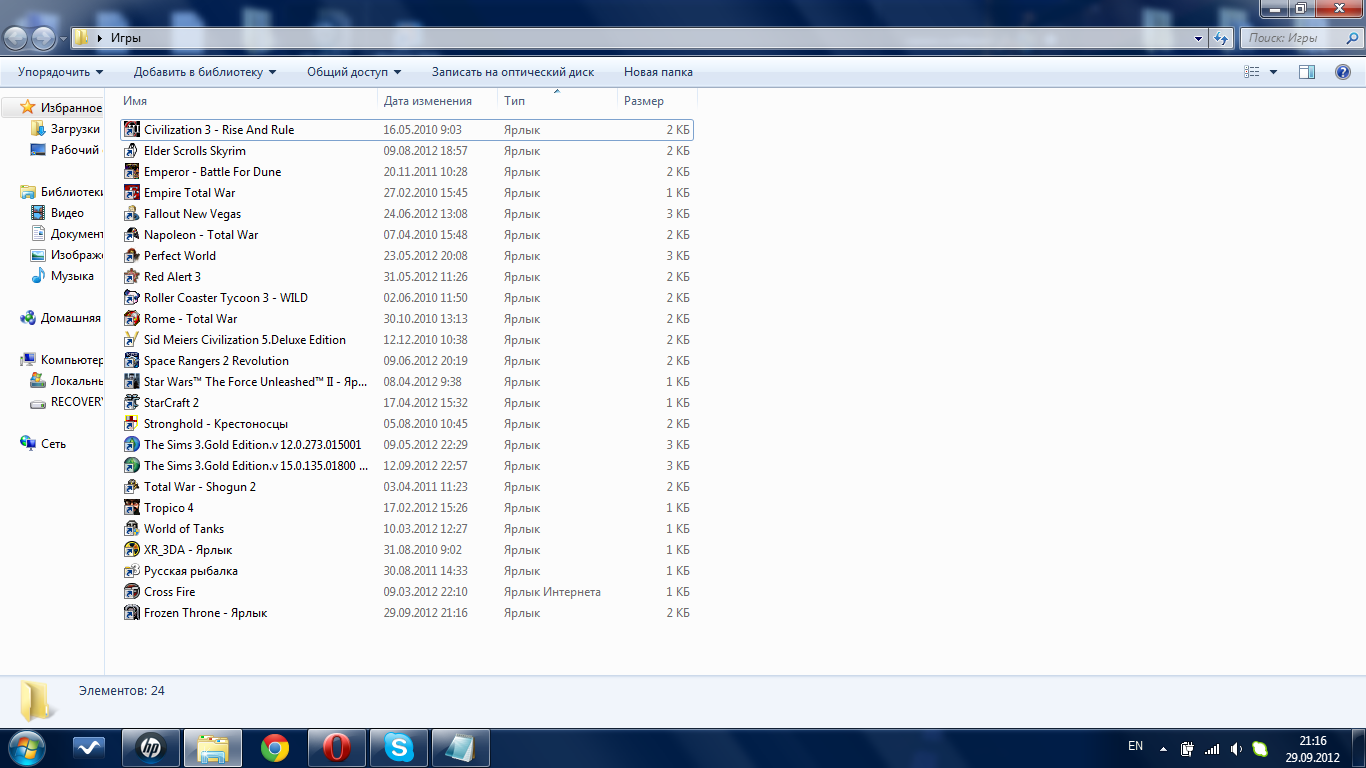Sort by Дата изменения column header
This screenshot has width=1366, height=768.
point(438,101)
